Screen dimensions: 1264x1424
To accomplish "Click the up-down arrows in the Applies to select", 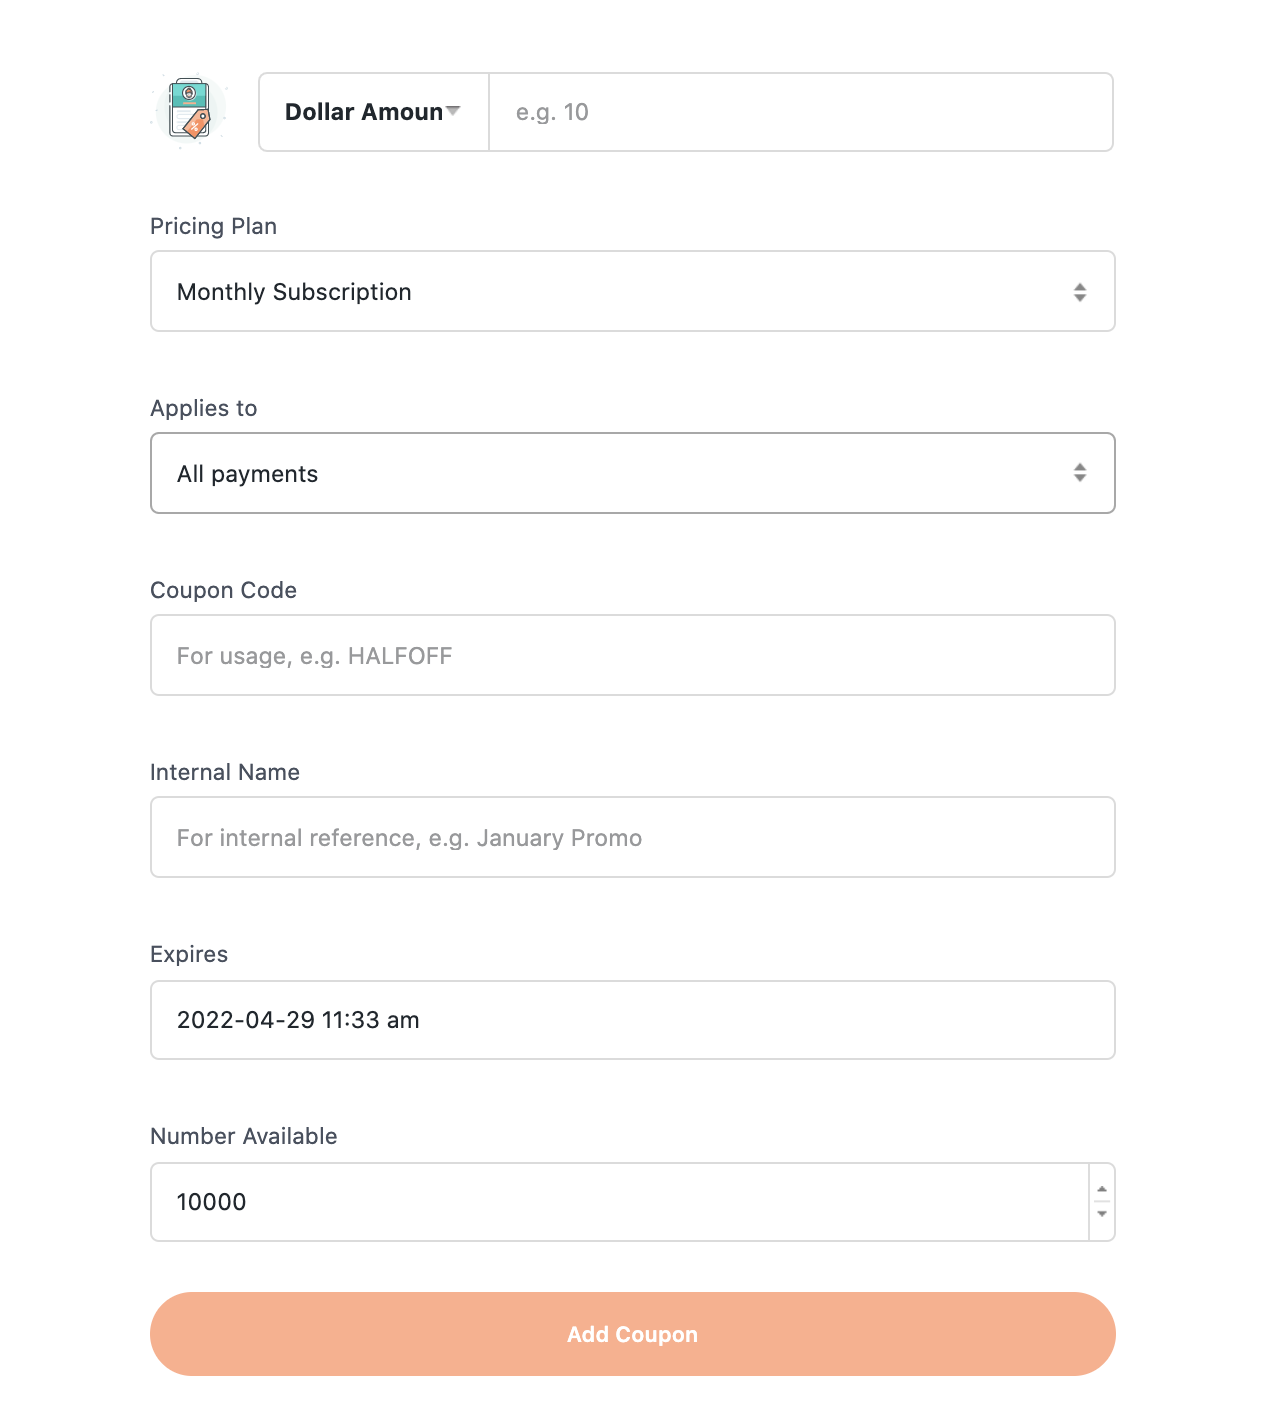I will [x=1080, y=473].
